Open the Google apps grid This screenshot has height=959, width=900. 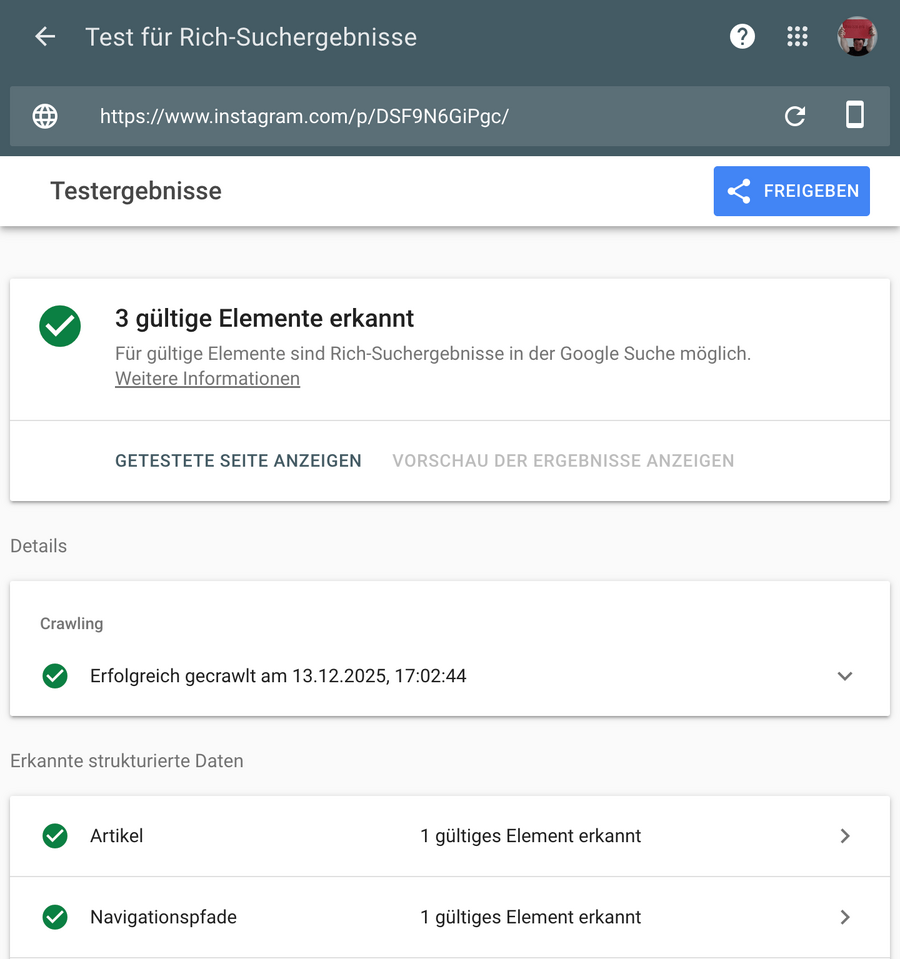797,36
